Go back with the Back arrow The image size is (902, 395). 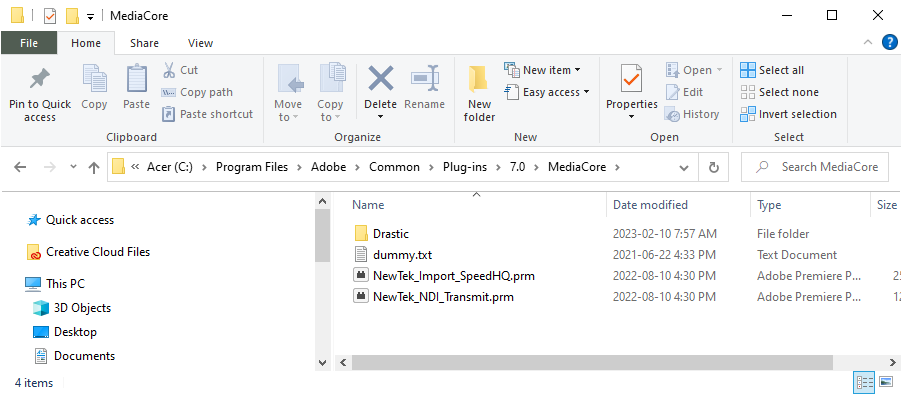20,167
